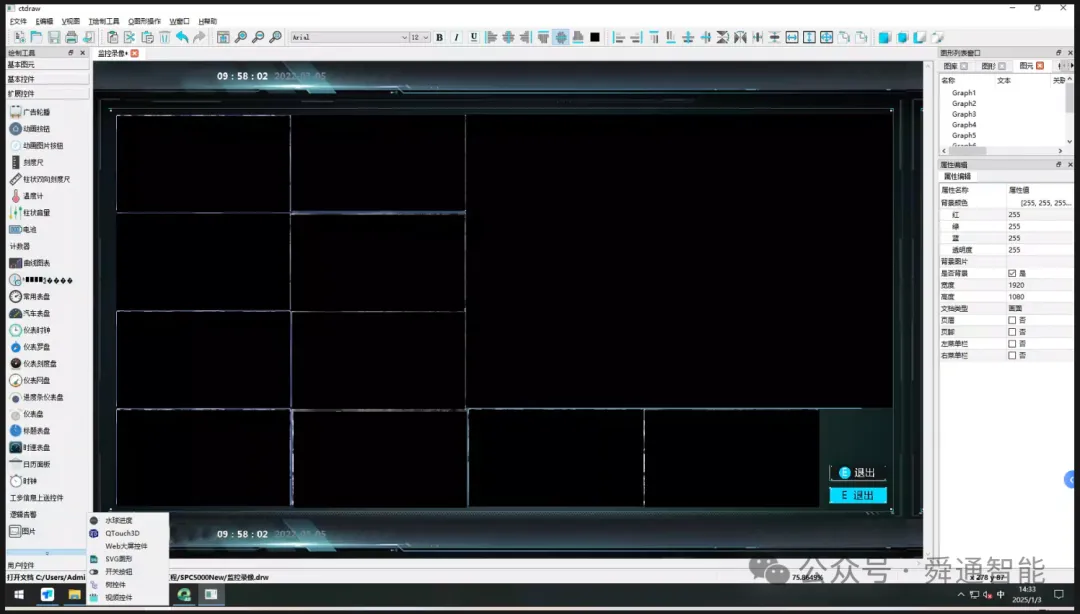This screenshot has height=614, width=1080.
Task: Toggle the 左菜单栏 checkbox
Action: tap(1012, 344)
